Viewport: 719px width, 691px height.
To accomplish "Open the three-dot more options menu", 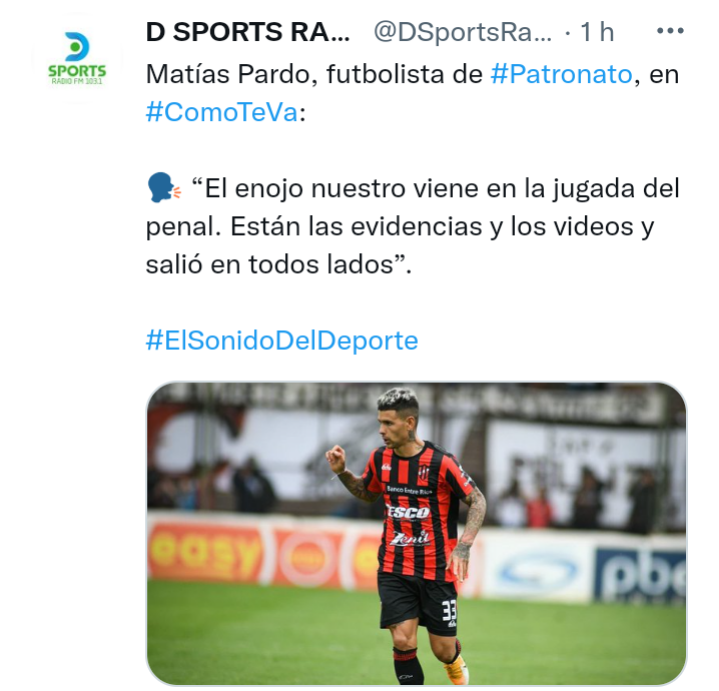I will tap(670, 31).
